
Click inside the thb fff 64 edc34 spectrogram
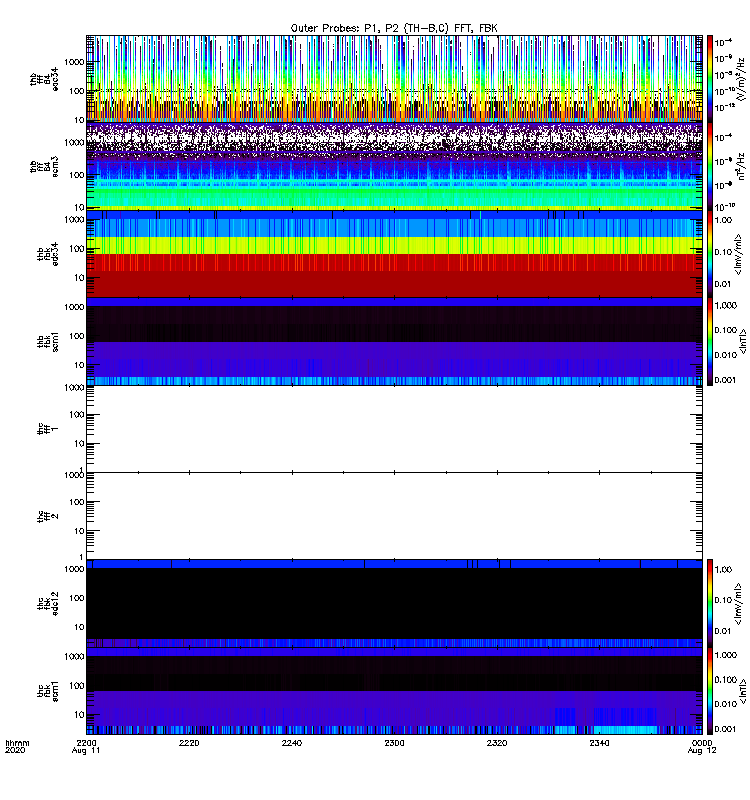394,79
